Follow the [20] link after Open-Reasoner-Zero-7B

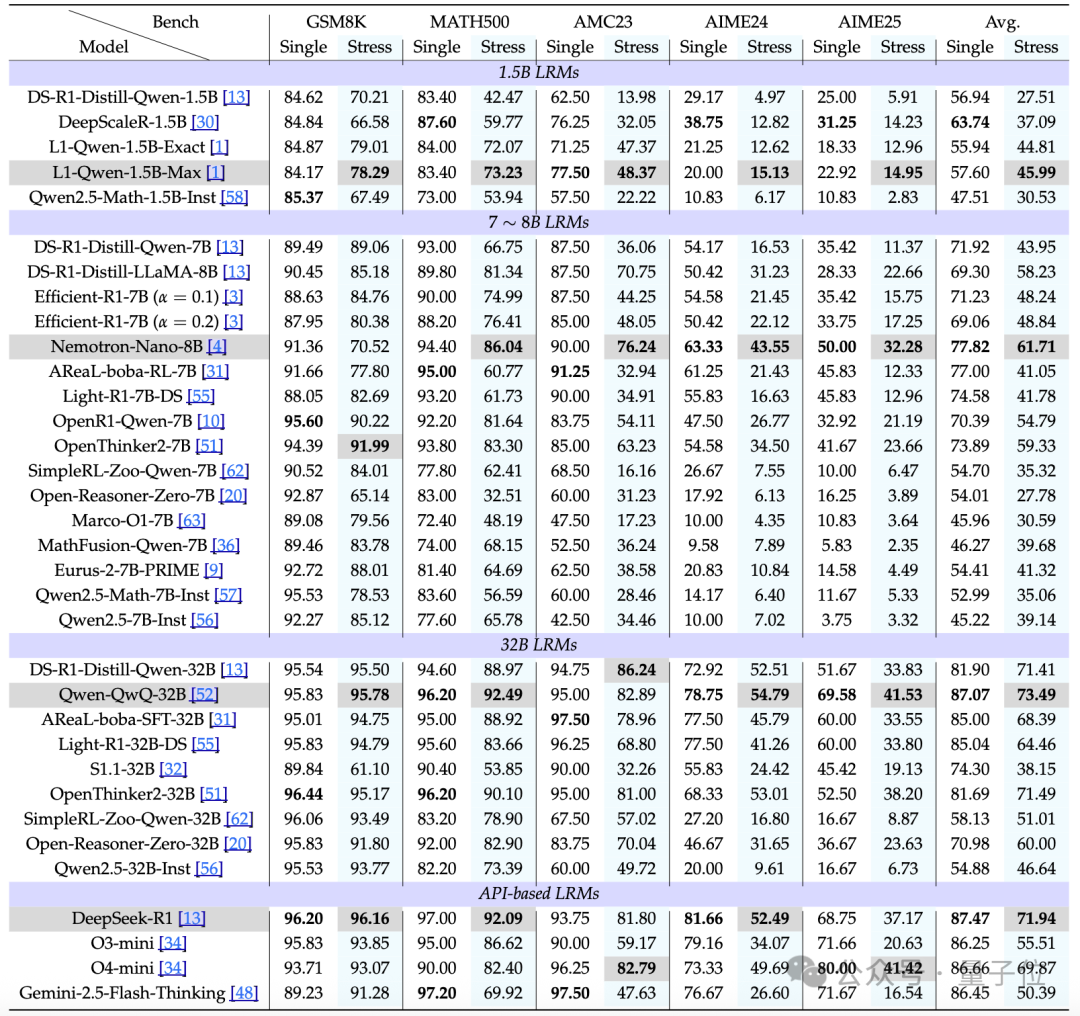(233, 496)
